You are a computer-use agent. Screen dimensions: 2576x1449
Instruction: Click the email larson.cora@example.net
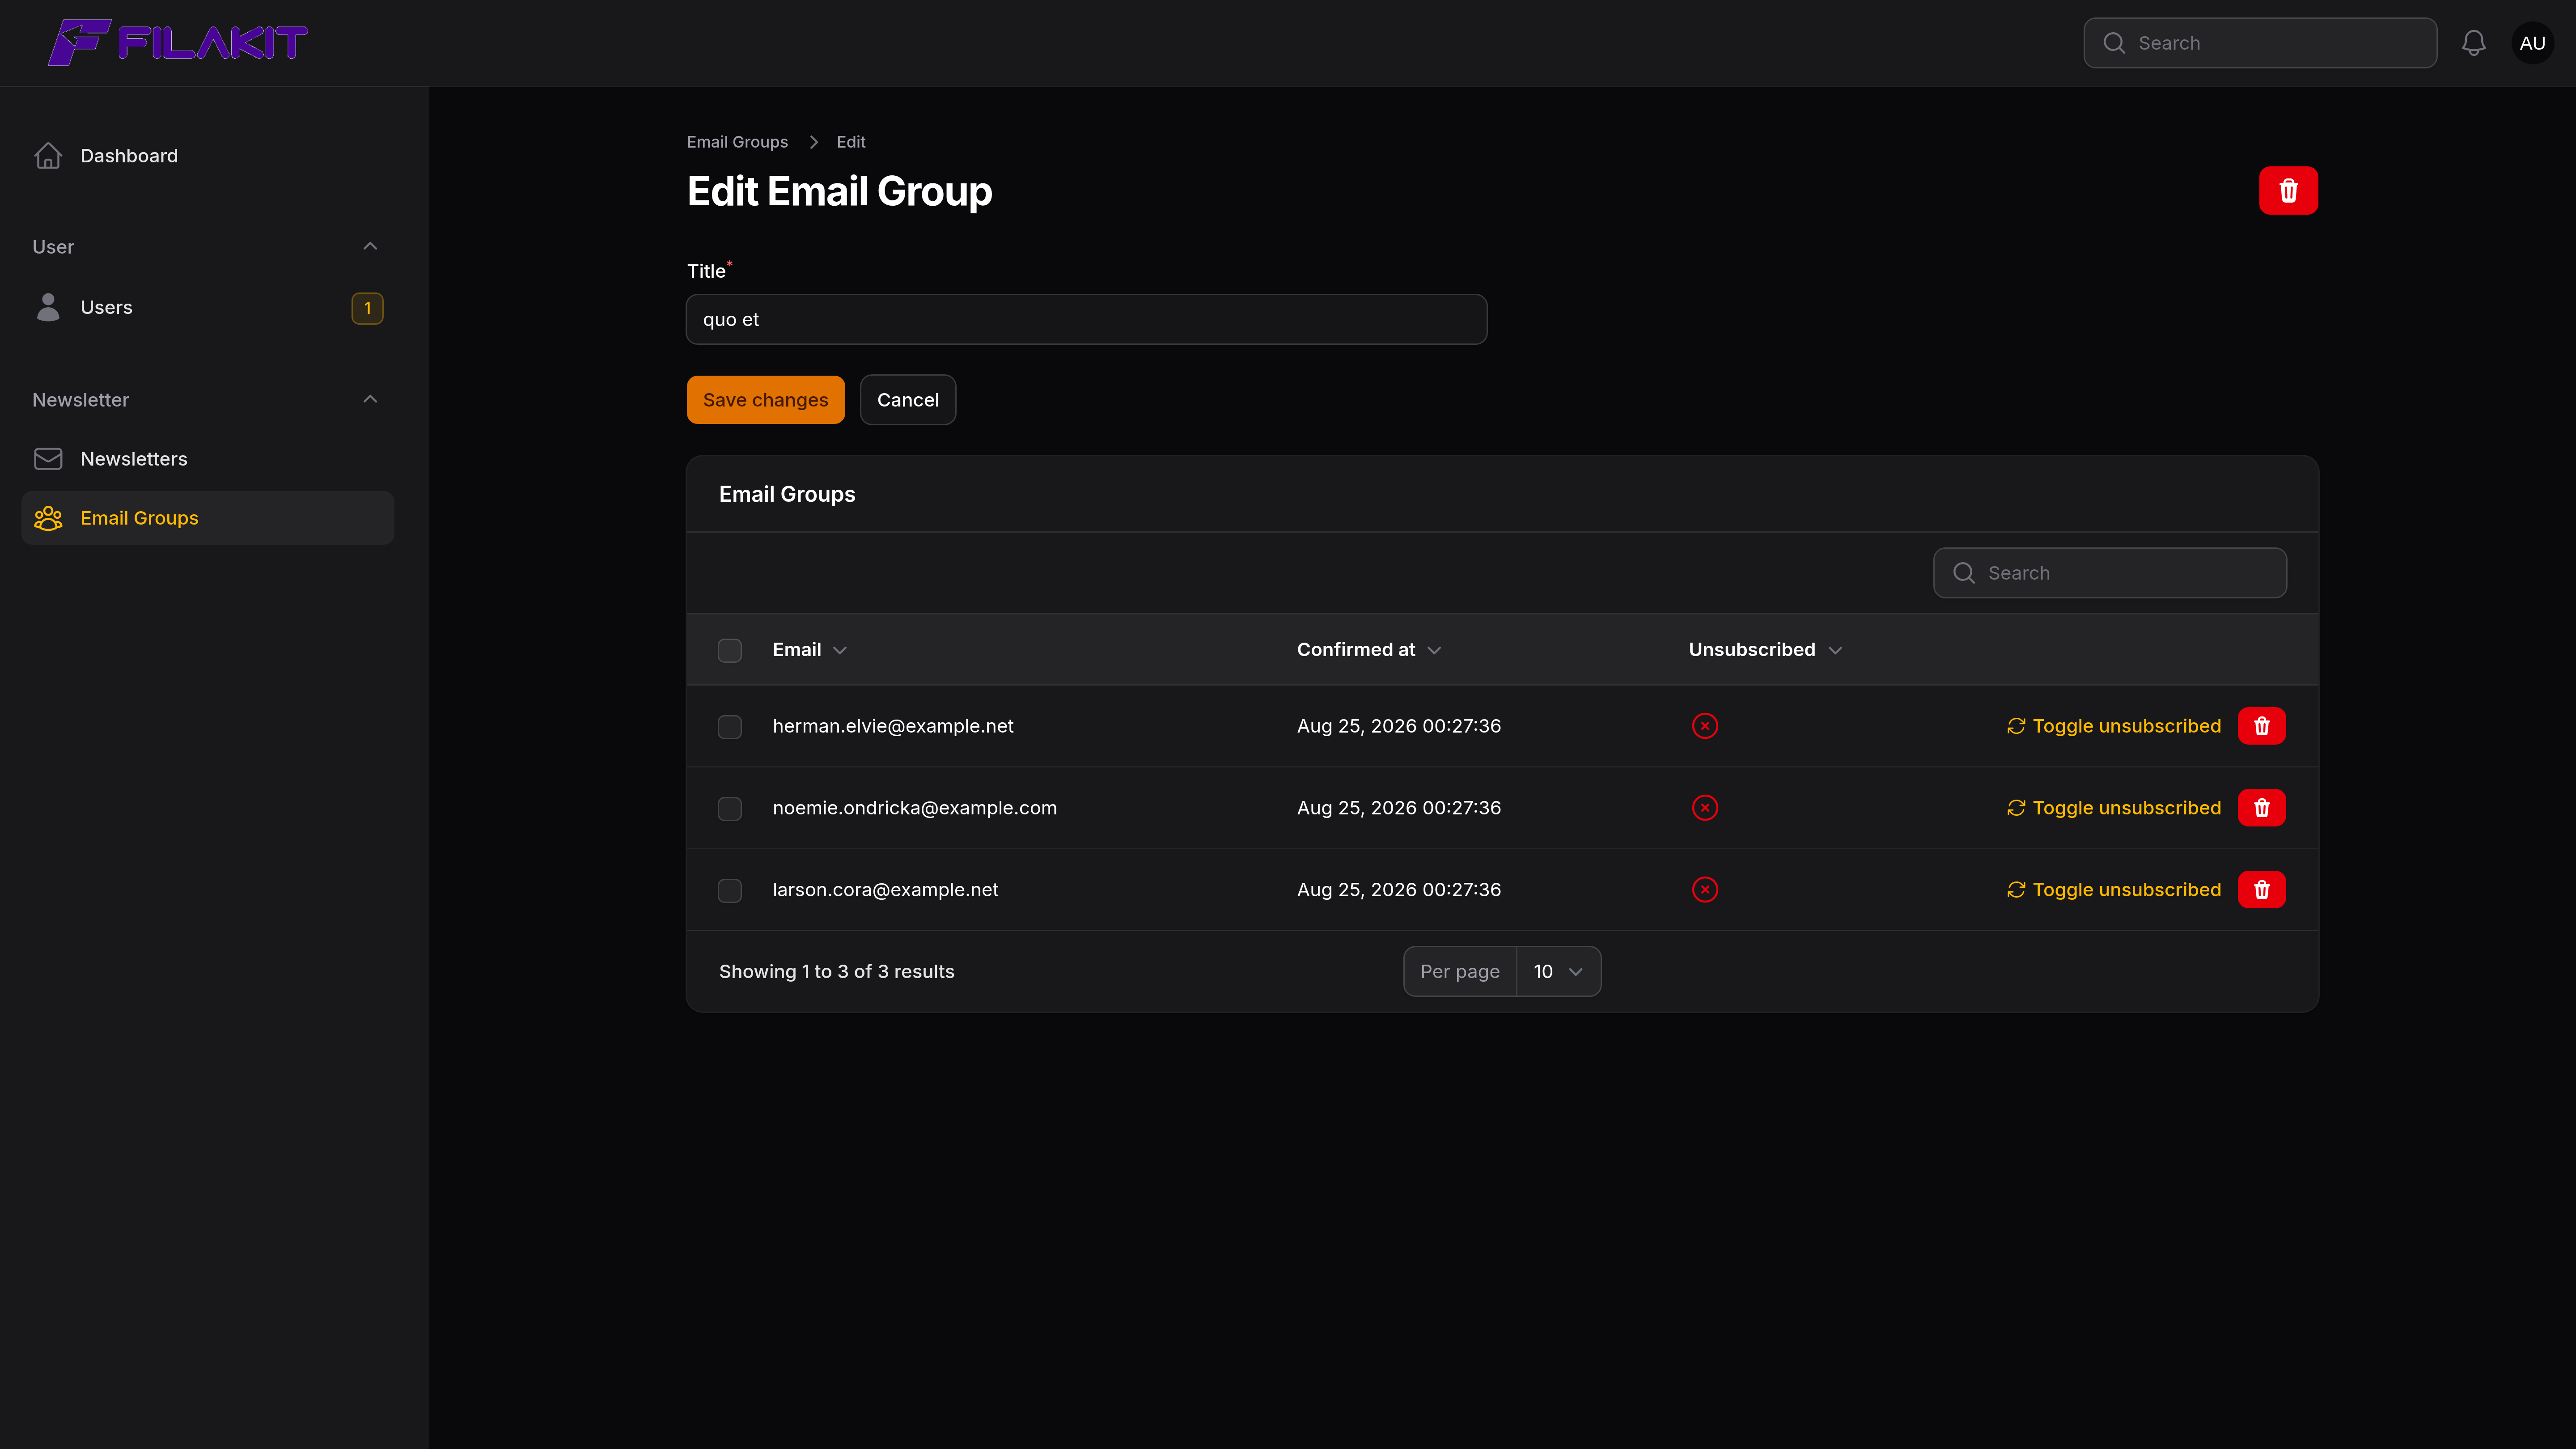click(886, 890)
